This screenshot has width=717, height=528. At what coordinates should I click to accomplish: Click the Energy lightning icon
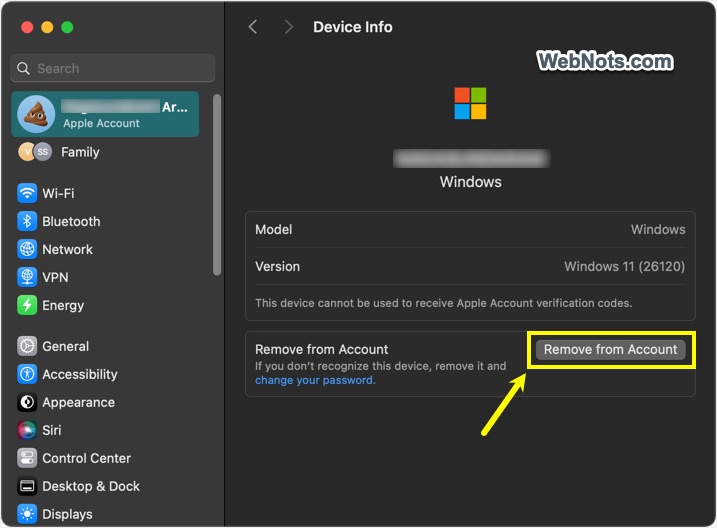coord(27,305)
